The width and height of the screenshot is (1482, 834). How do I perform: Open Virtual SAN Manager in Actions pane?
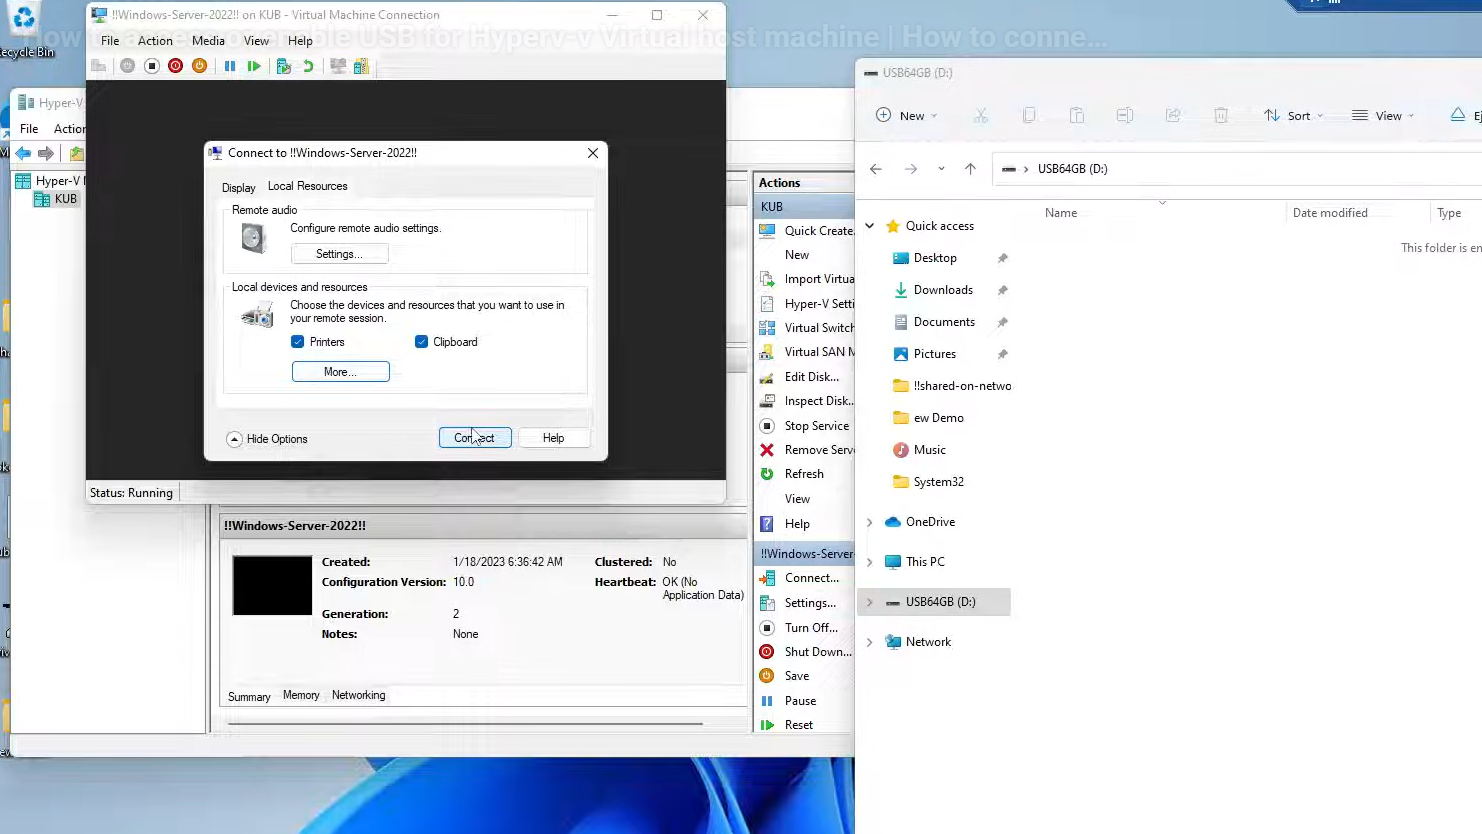click(x=818, y=352)
